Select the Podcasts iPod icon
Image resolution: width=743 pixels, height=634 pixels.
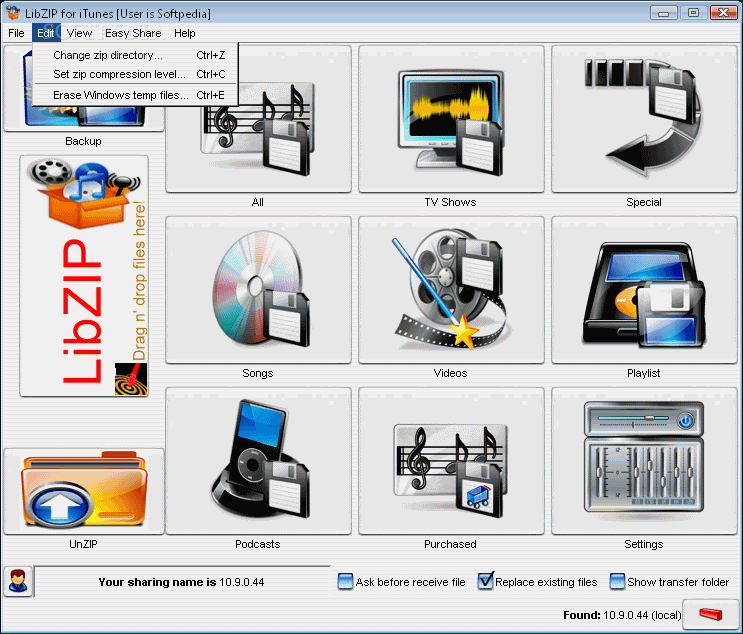tap(258, 461)
